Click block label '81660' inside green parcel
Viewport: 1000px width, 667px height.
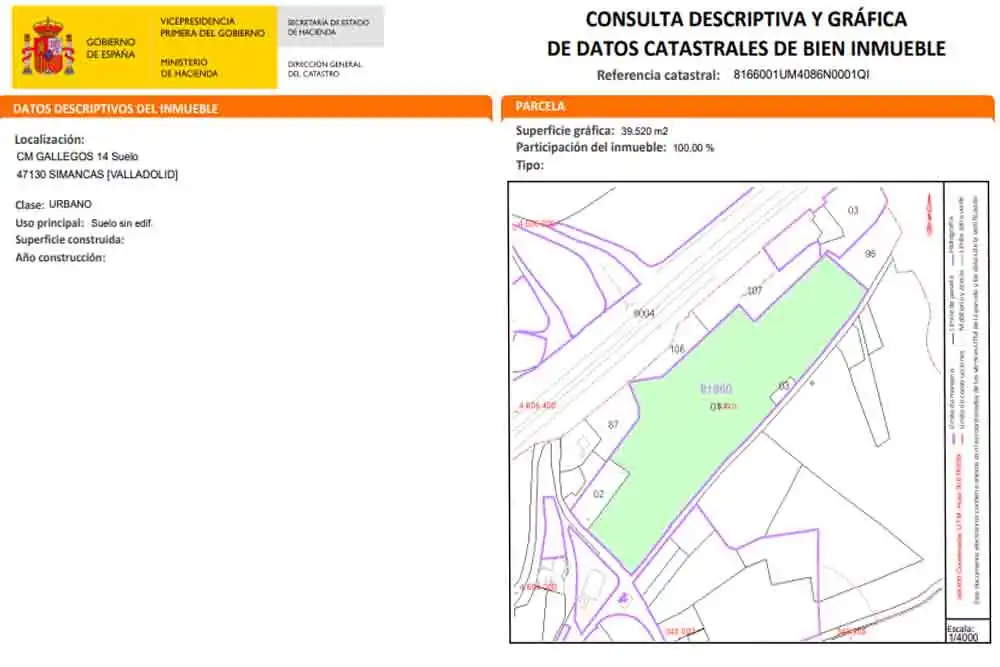point(716,388)
